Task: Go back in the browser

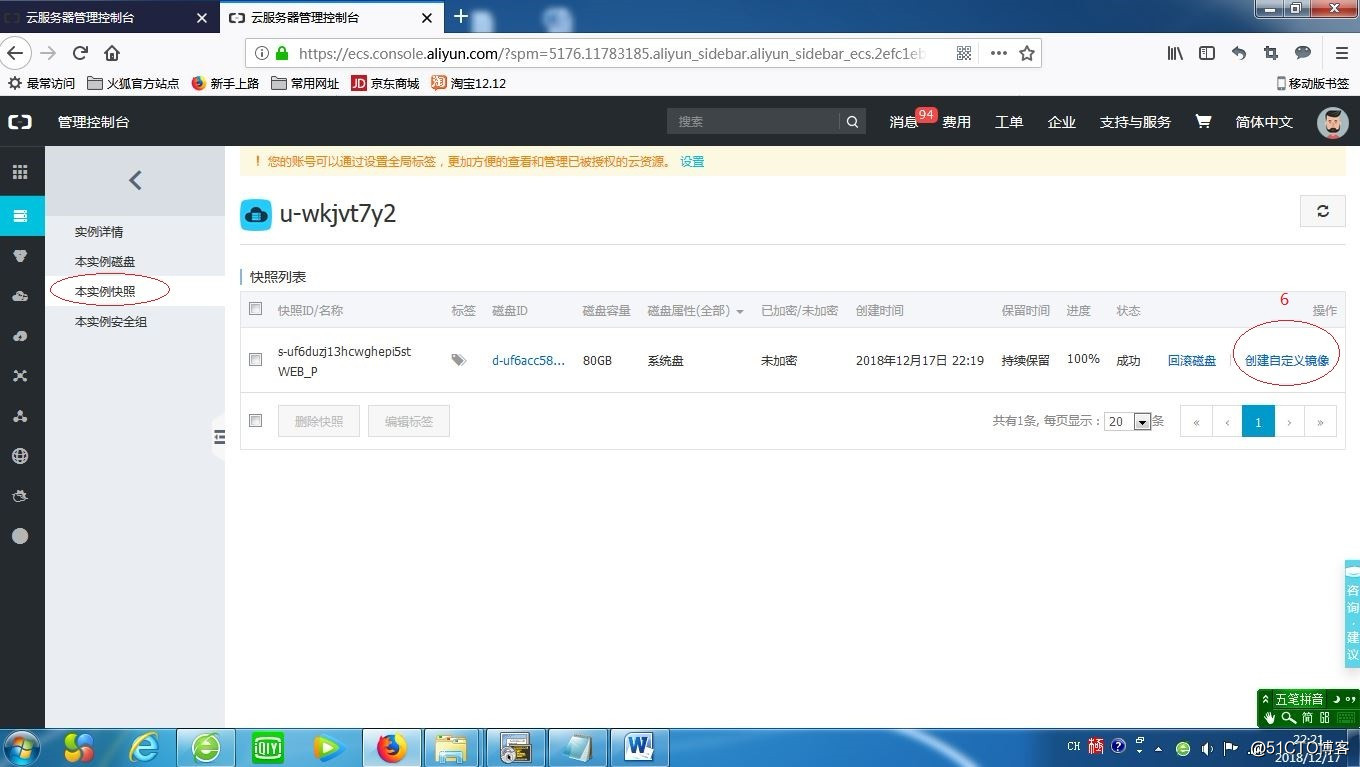Action: click(14, 53)
